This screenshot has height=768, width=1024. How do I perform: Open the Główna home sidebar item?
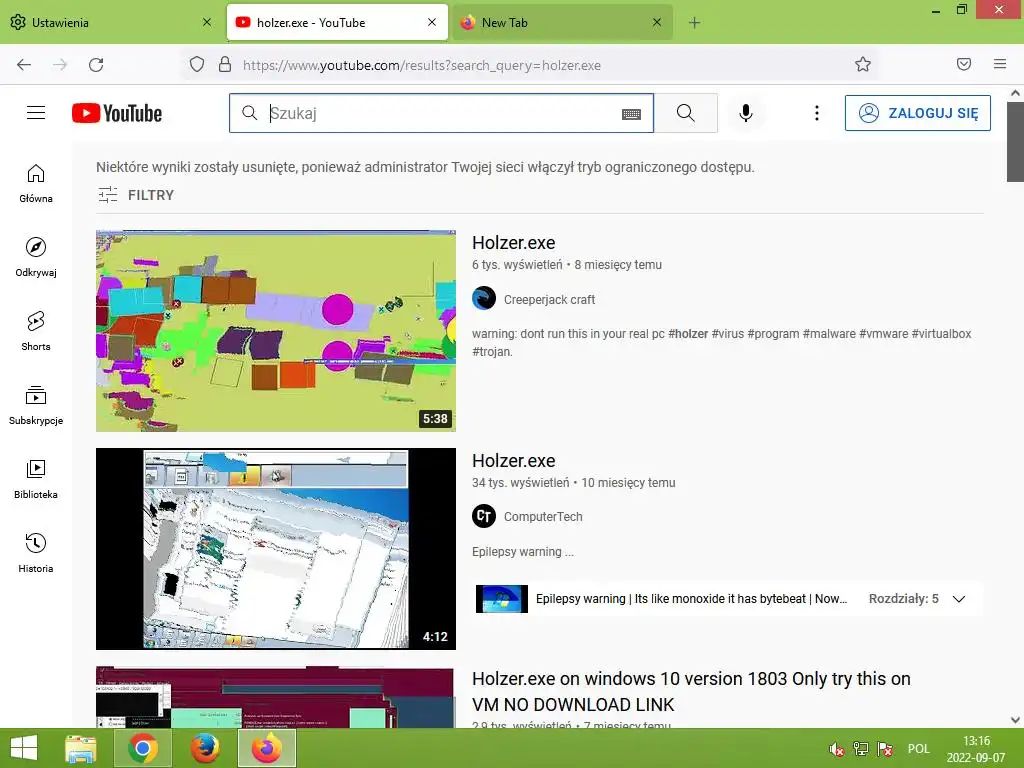click(x=36, y=184)
